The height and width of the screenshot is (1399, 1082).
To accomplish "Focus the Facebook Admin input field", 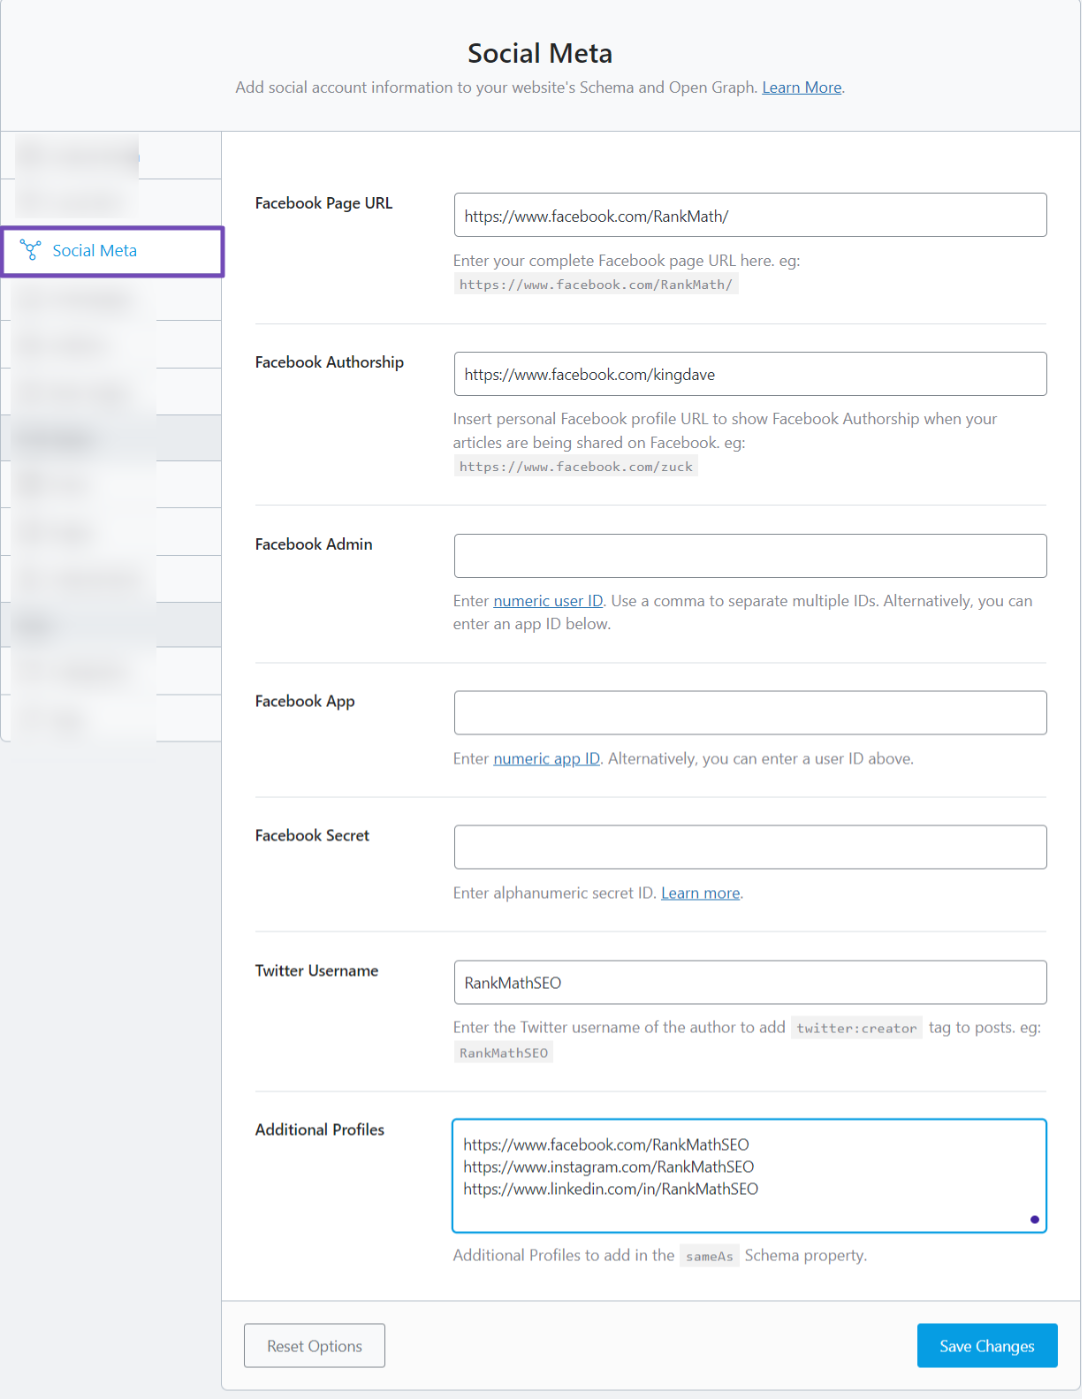I will coord(750,556).
